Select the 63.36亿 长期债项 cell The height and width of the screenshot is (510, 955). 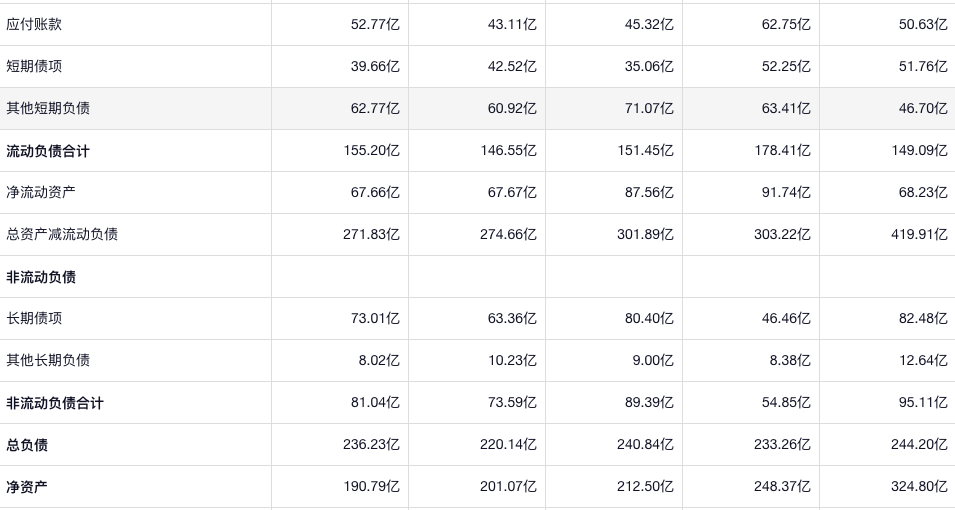point(512,318)
